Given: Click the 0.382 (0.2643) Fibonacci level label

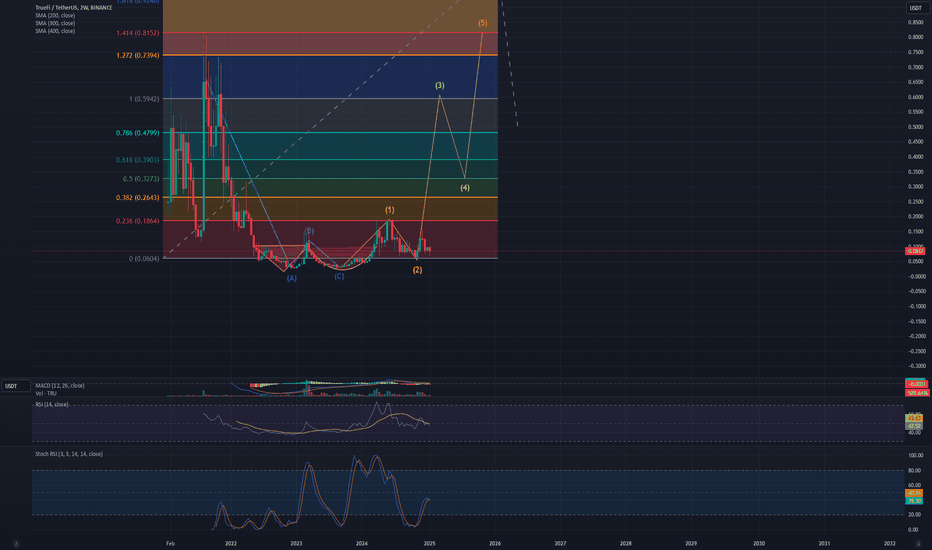Looking at the screenshot, I should coord(137,197).
